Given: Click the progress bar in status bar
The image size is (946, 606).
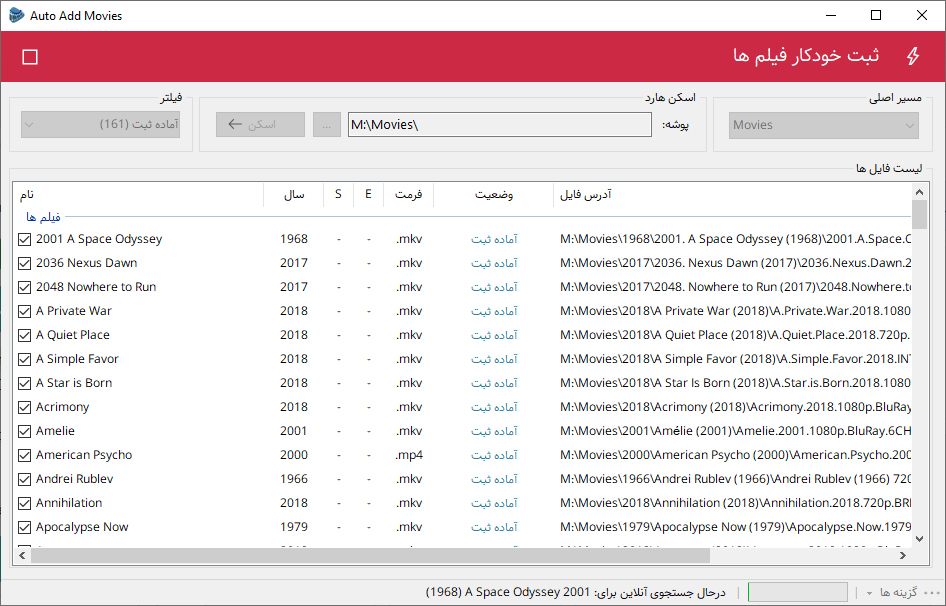Looking at the screenshot, I should [x=798, y=592].
